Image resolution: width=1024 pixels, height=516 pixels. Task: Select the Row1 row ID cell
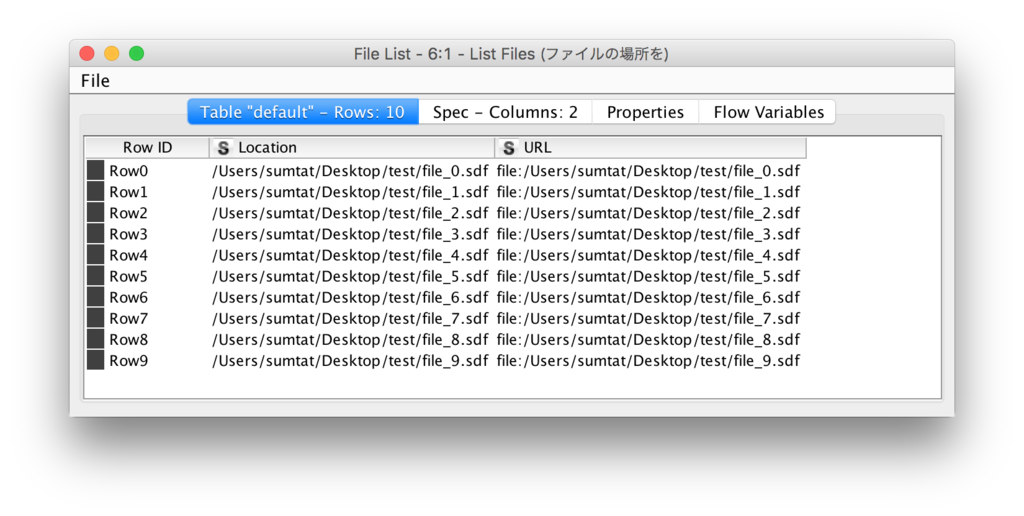[x=148, y=191]
